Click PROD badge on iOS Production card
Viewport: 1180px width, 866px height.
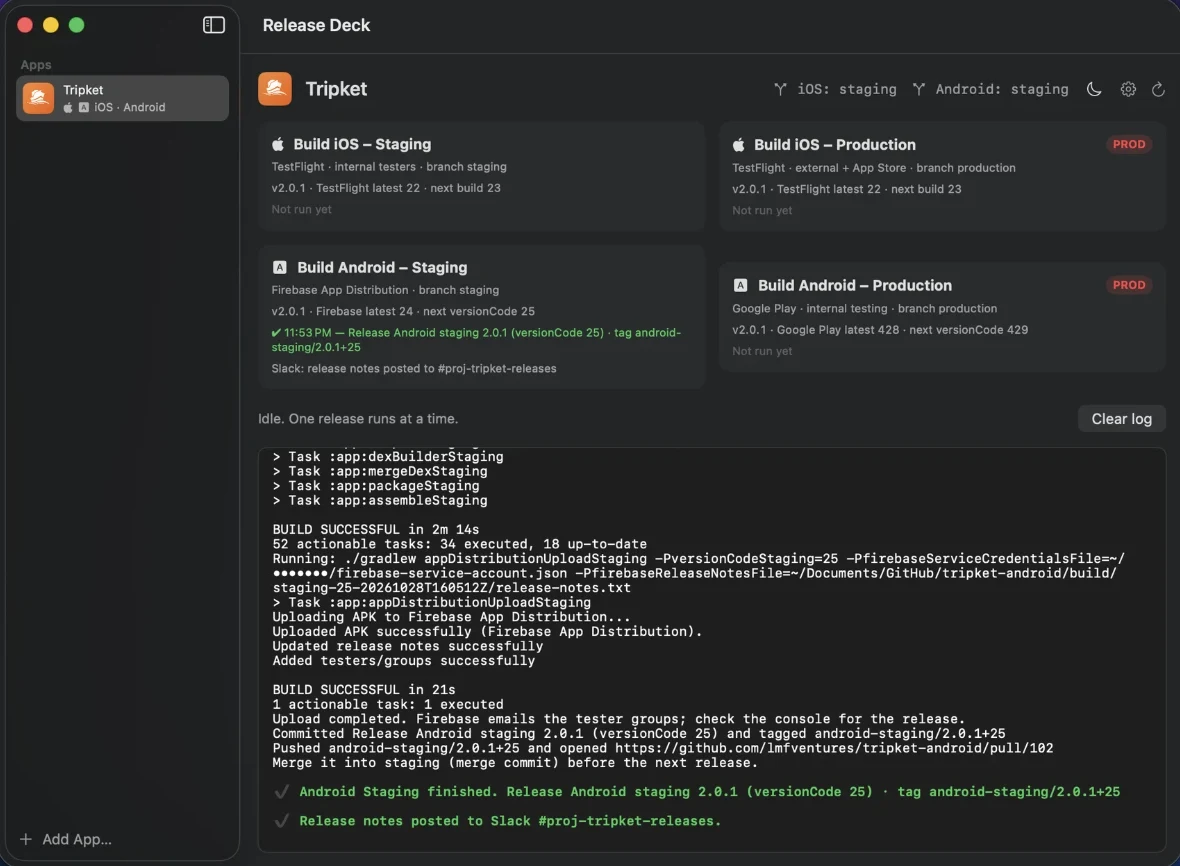(x=1129, y=144)
